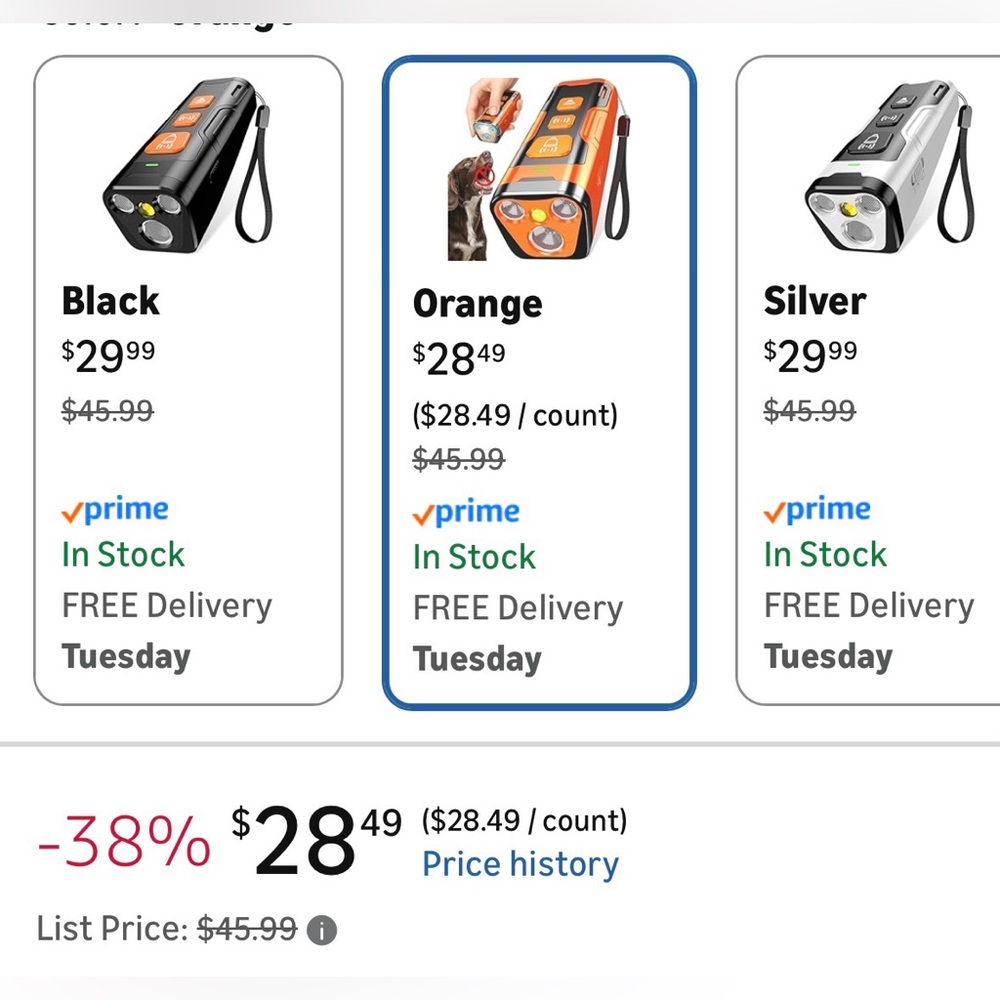Click the black device product image

[188, 164]
